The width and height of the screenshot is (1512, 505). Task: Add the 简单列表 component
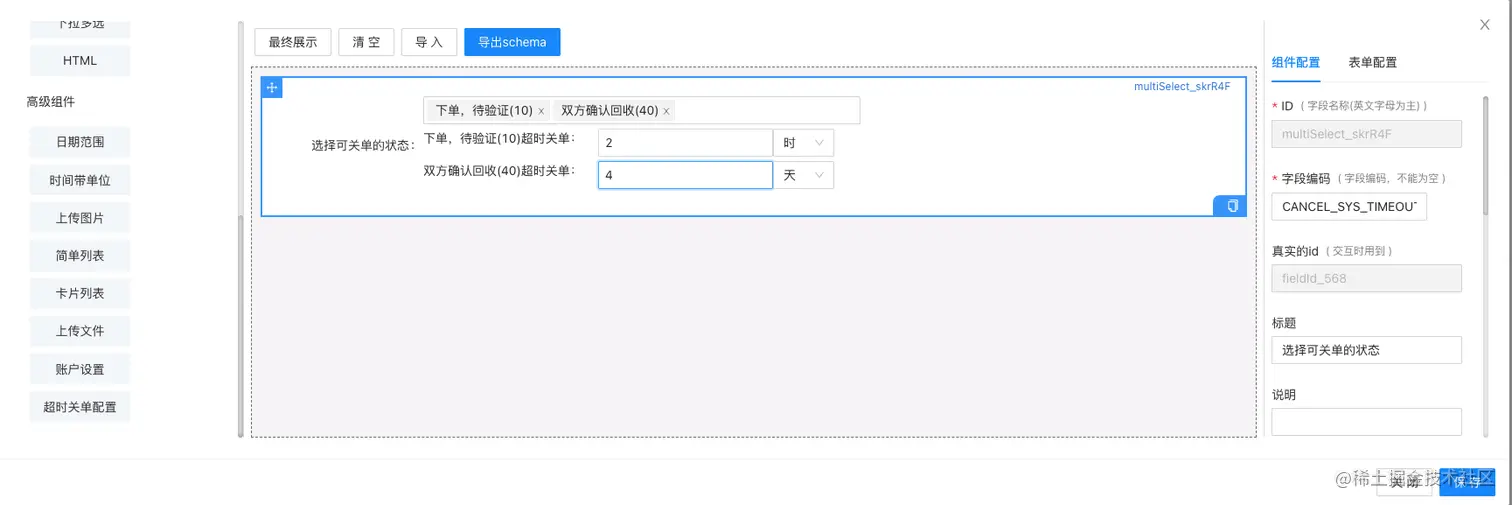coord(80,256)
